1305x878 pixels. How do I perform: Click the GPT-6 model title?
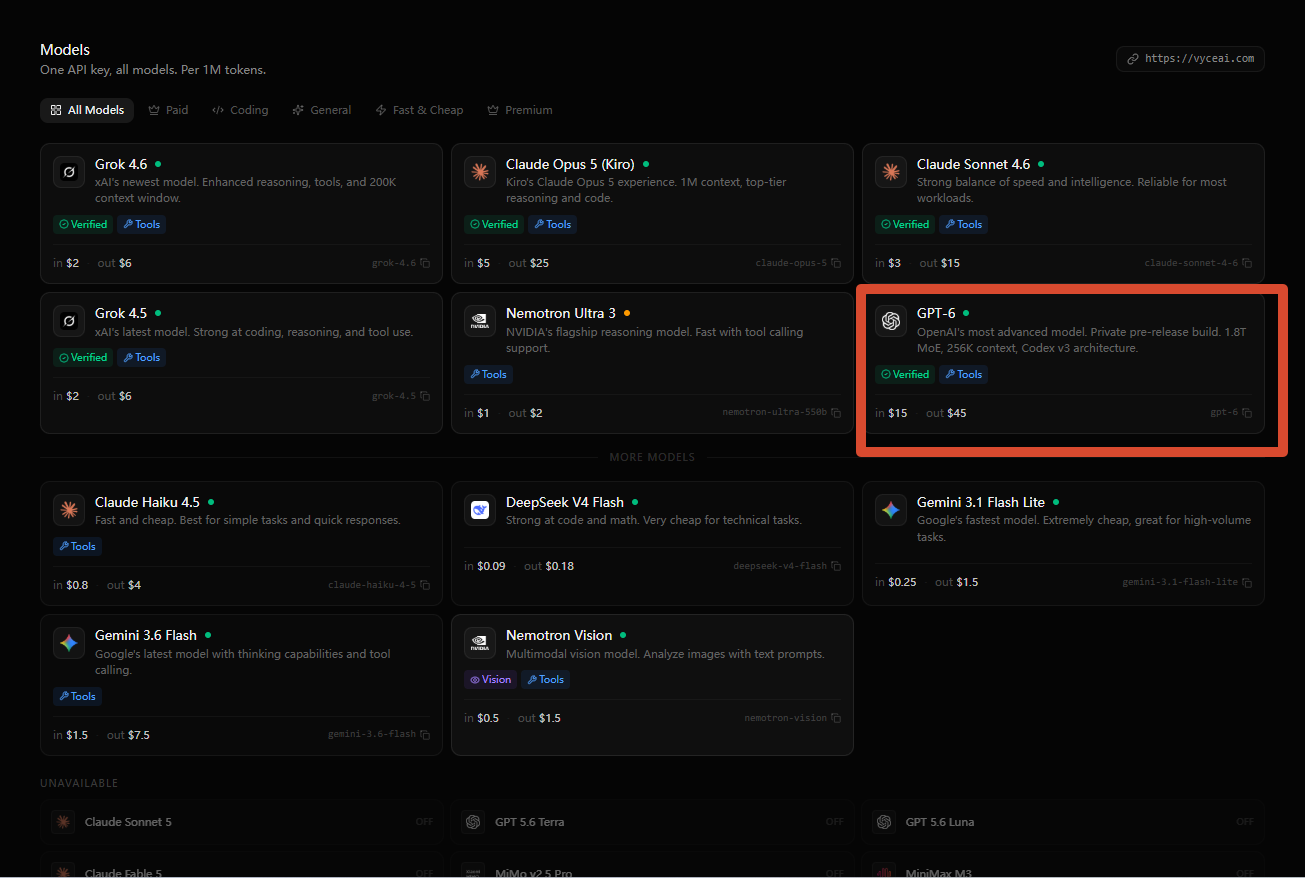[936, 313]
